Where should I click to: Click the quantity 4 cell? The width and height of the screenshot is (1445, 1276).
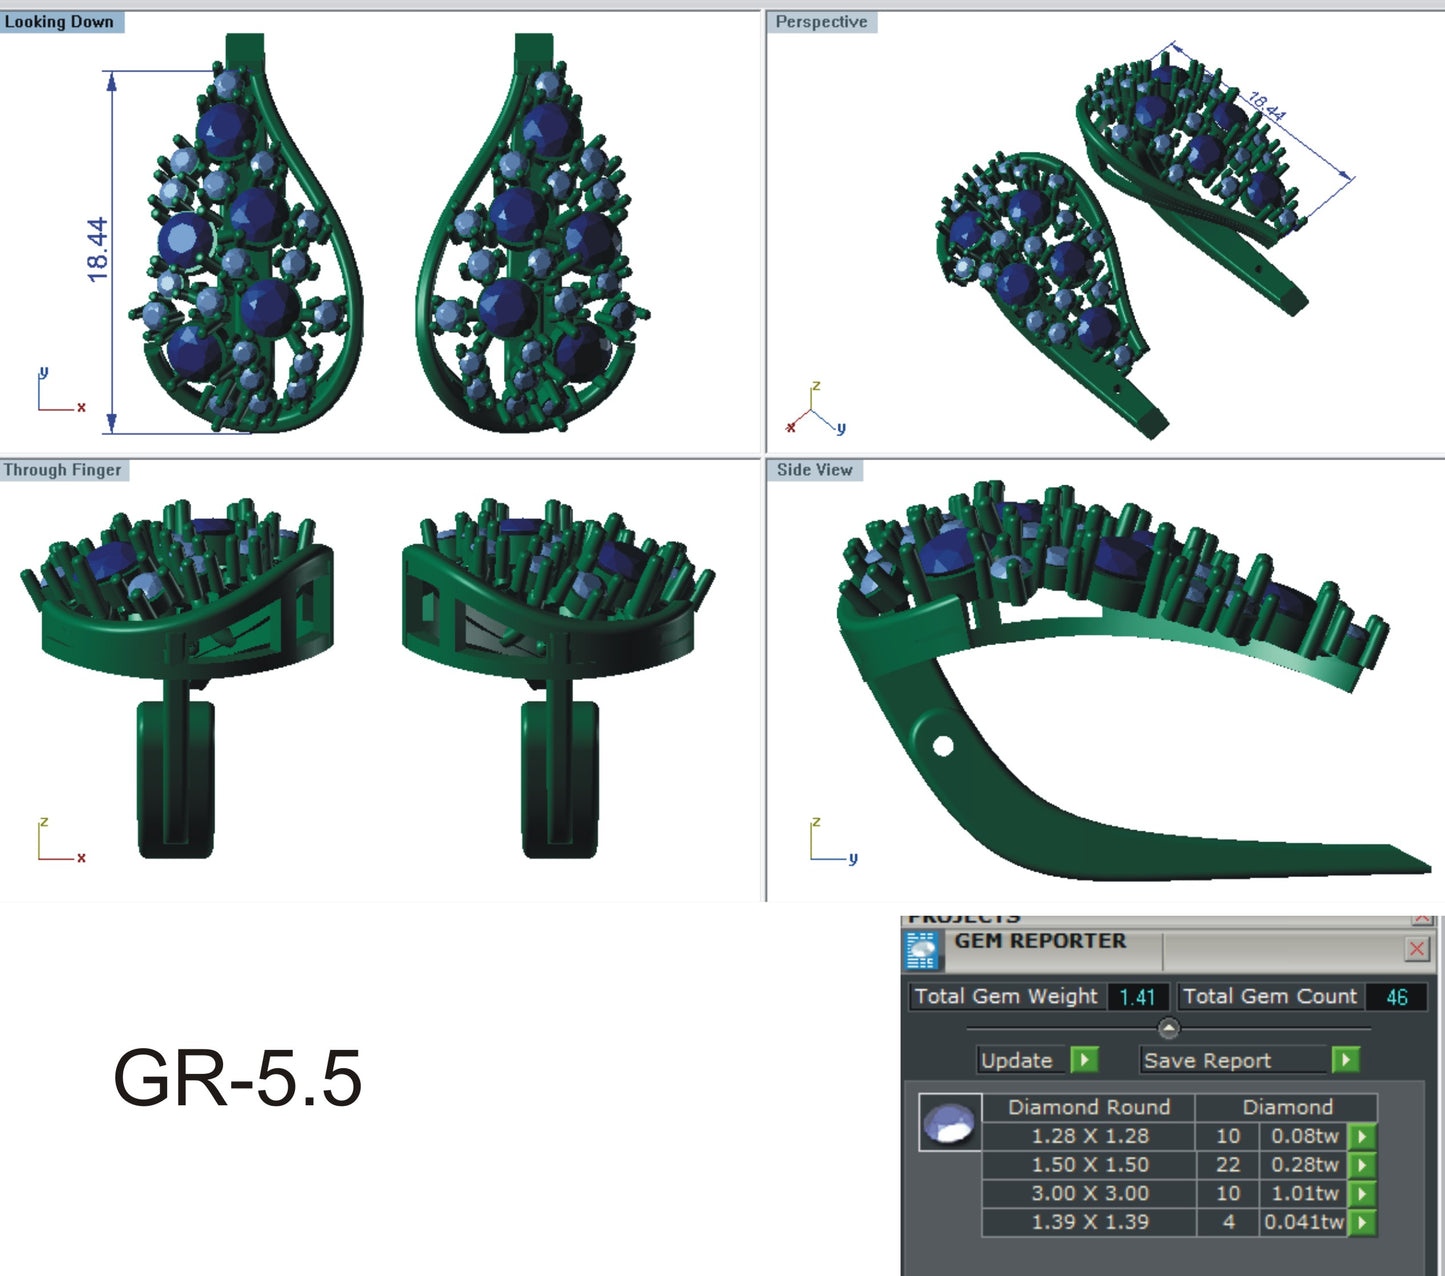pyautogui.click(x=1228, y=1222)
